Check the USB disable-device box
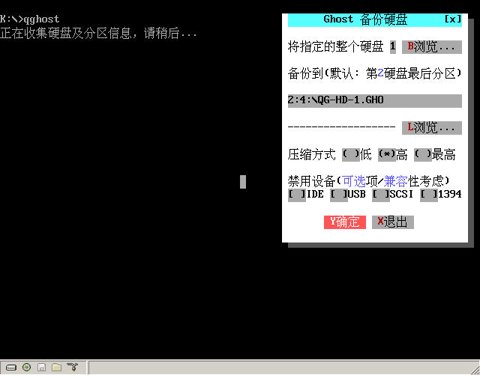This screenshot has height=375, width=480. pos(339,195)
